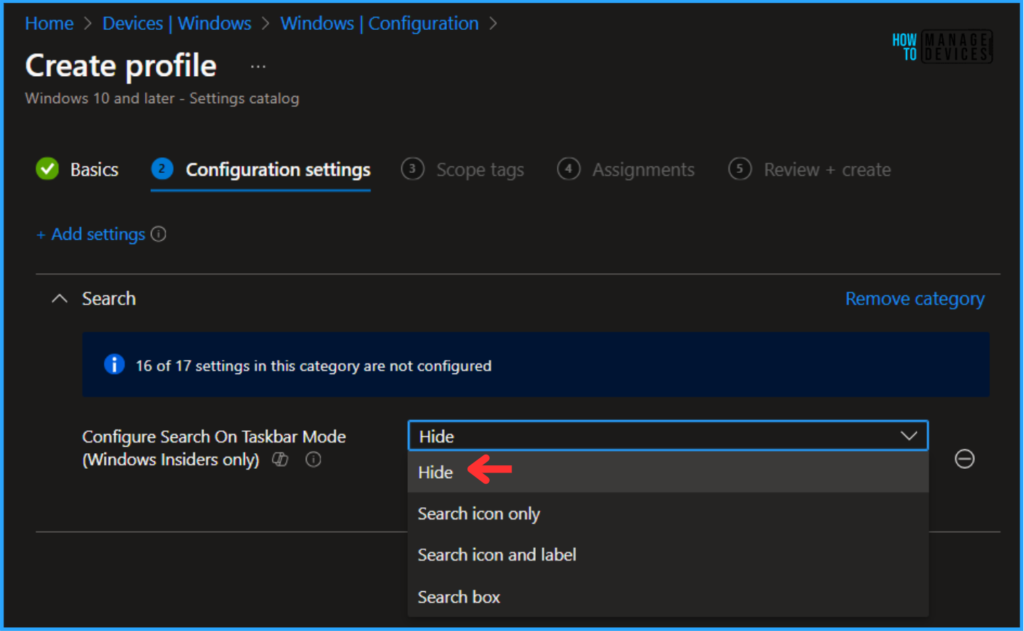
Task: Choose the Search icon and label option
Action: click(x=667, y=555)
